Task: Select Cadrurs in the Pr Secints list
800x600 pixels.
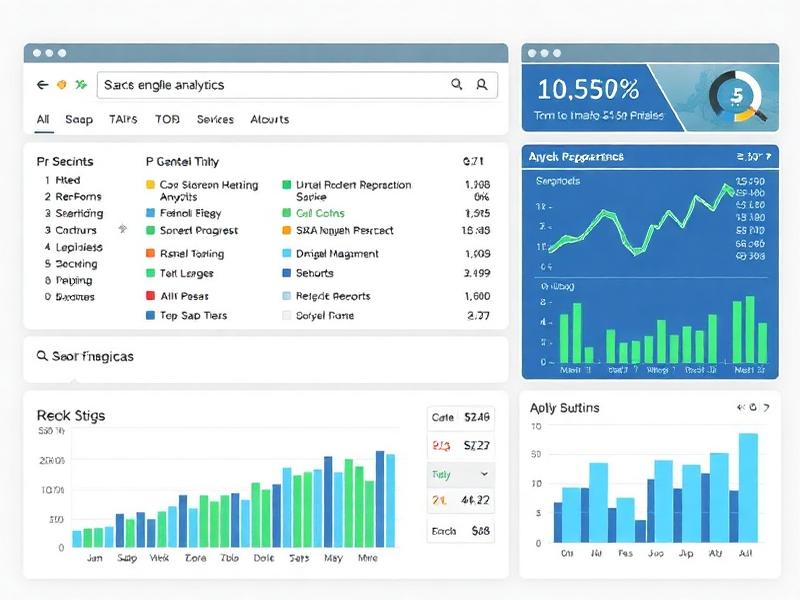Action: (x=76, y=230)
